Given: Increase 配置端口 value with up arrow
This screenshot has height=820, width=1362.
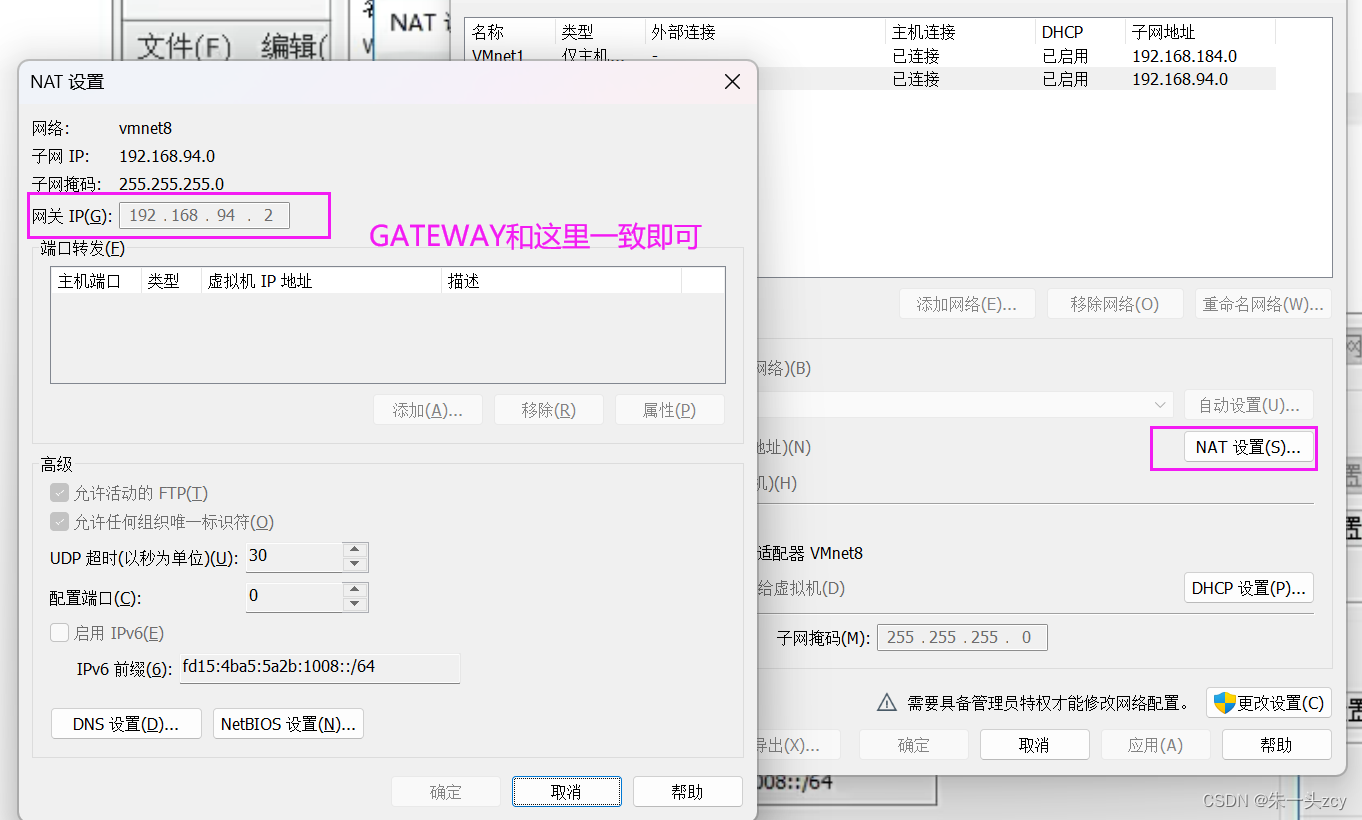Looking at the screenshot, I should pyautogui.click(x=355, y=590).
